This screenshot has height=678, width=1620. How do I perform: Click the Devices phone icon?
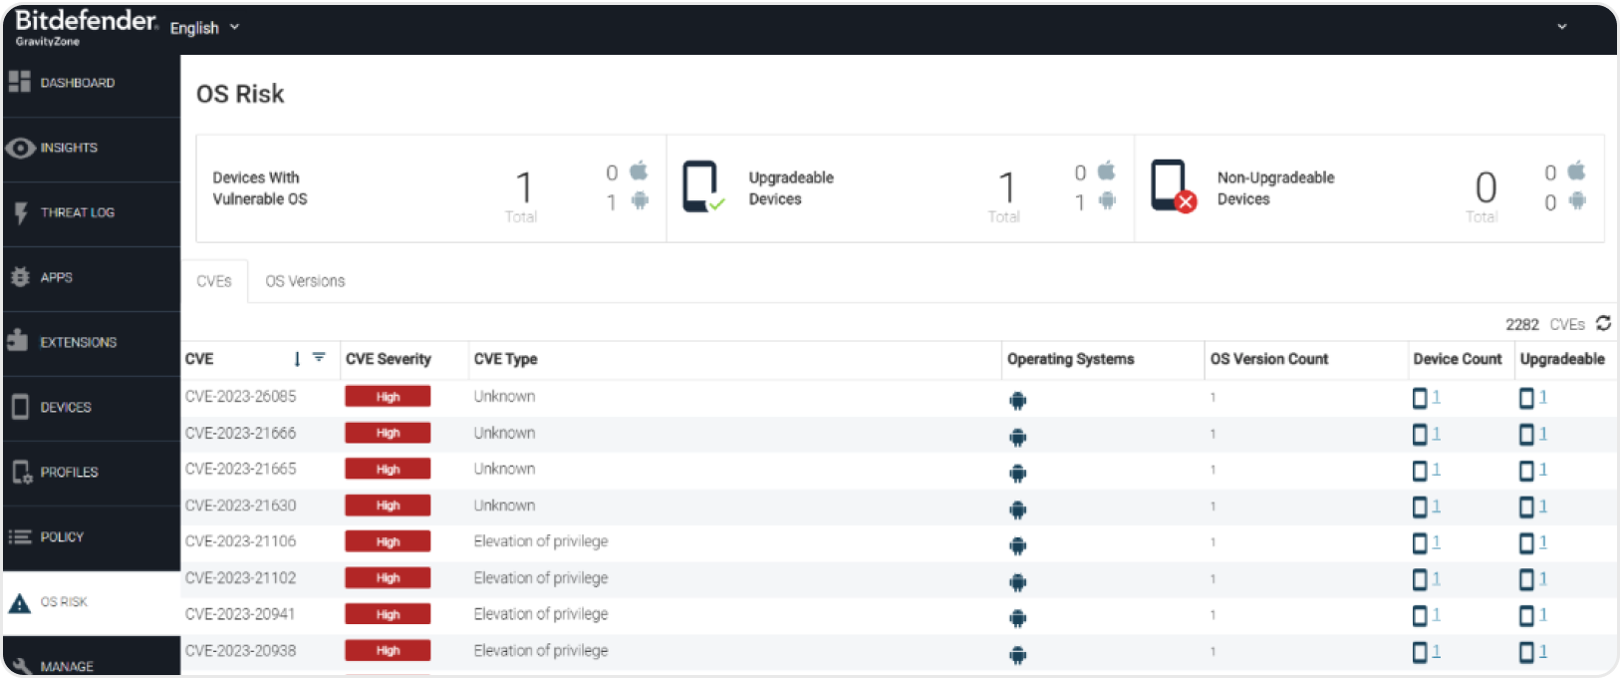(x=20, y=407)
